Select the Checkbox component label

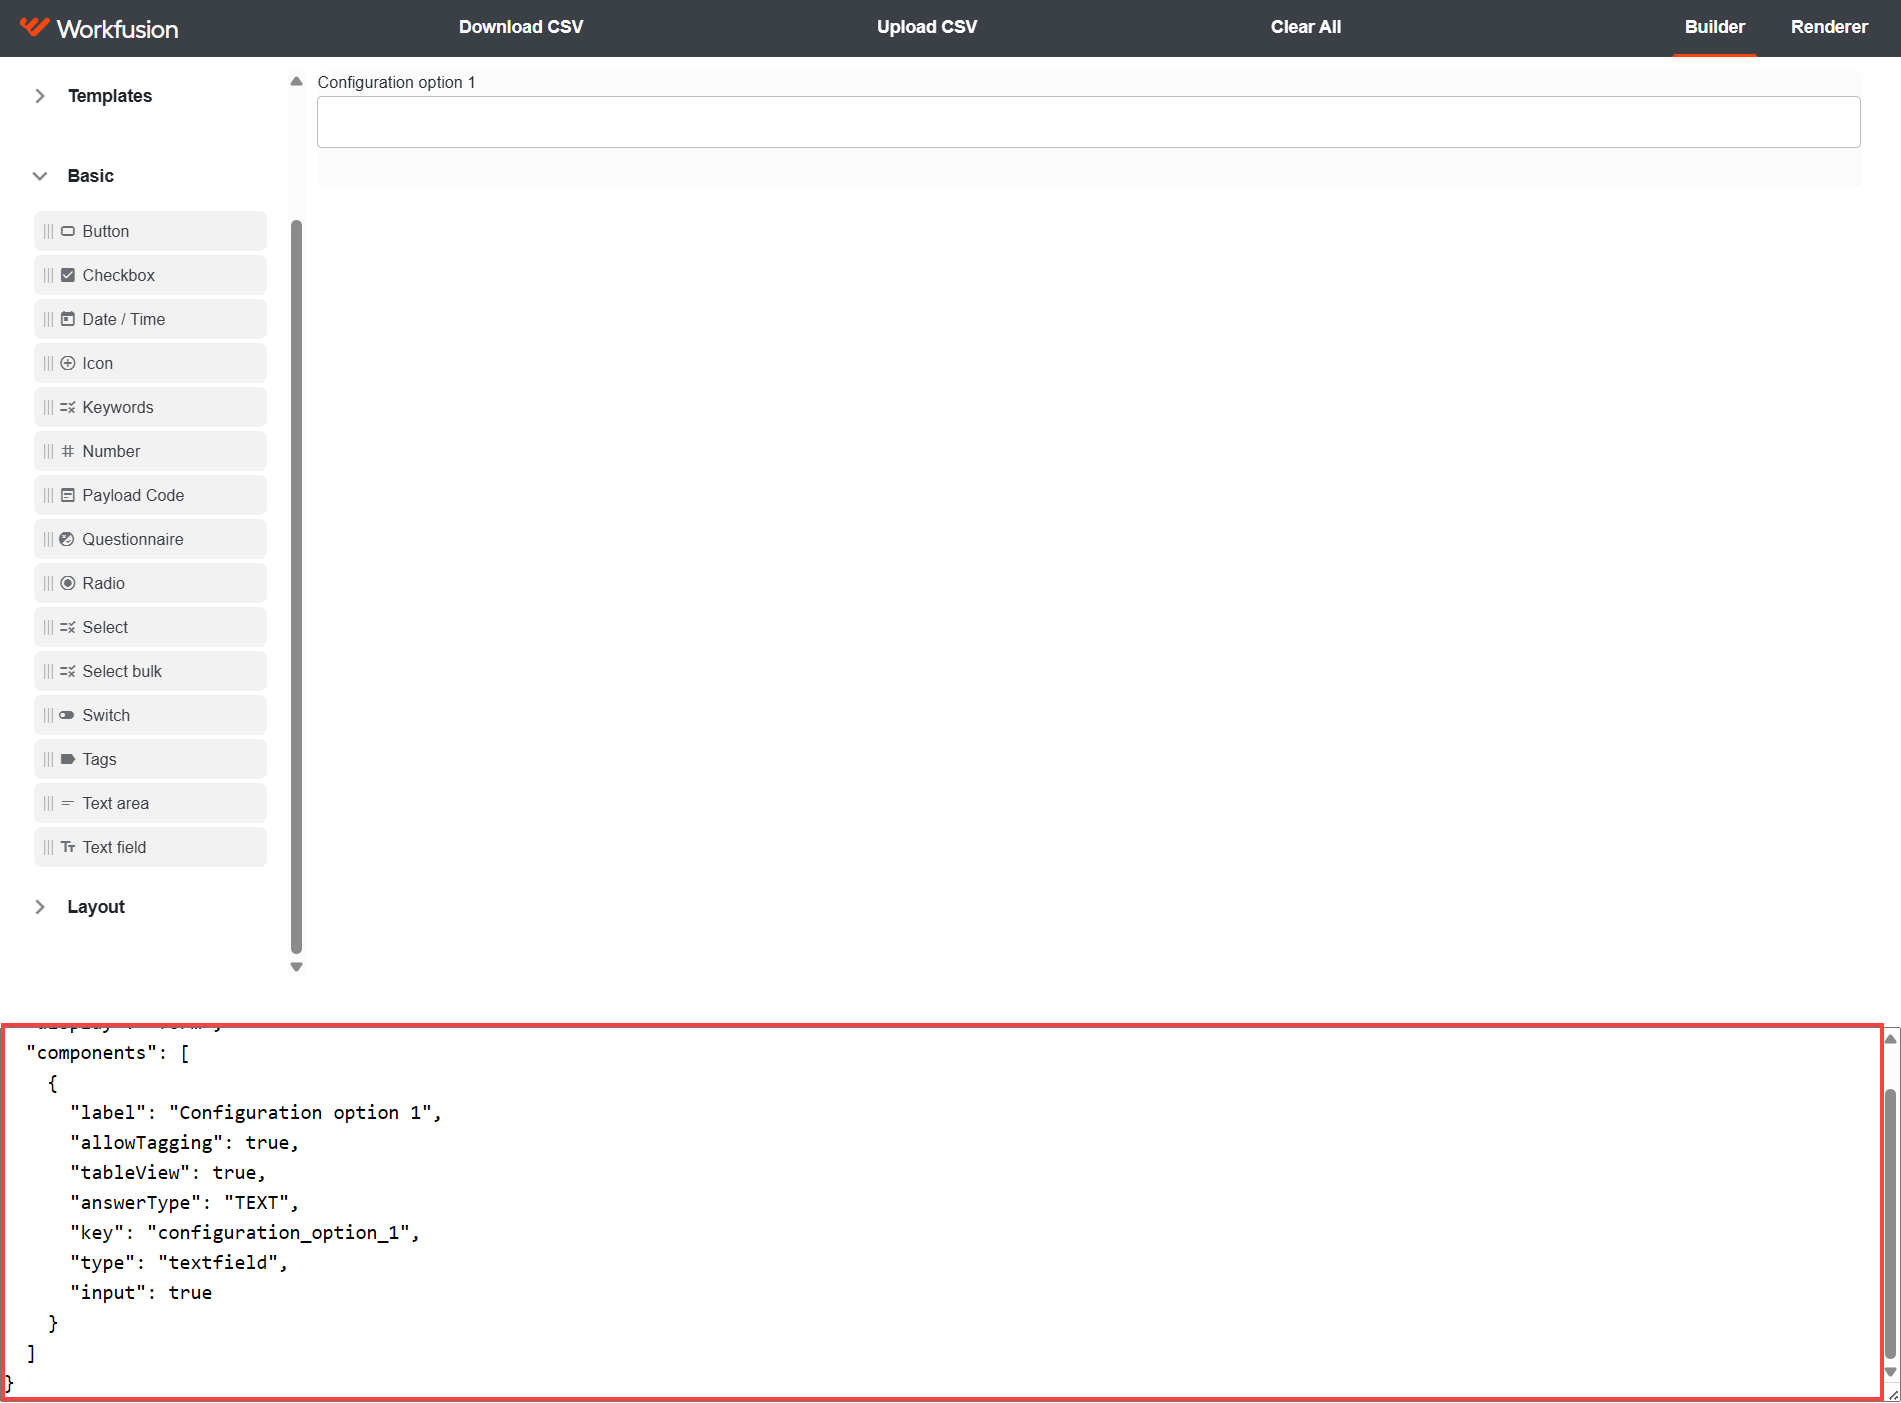(x=119, y=275)
